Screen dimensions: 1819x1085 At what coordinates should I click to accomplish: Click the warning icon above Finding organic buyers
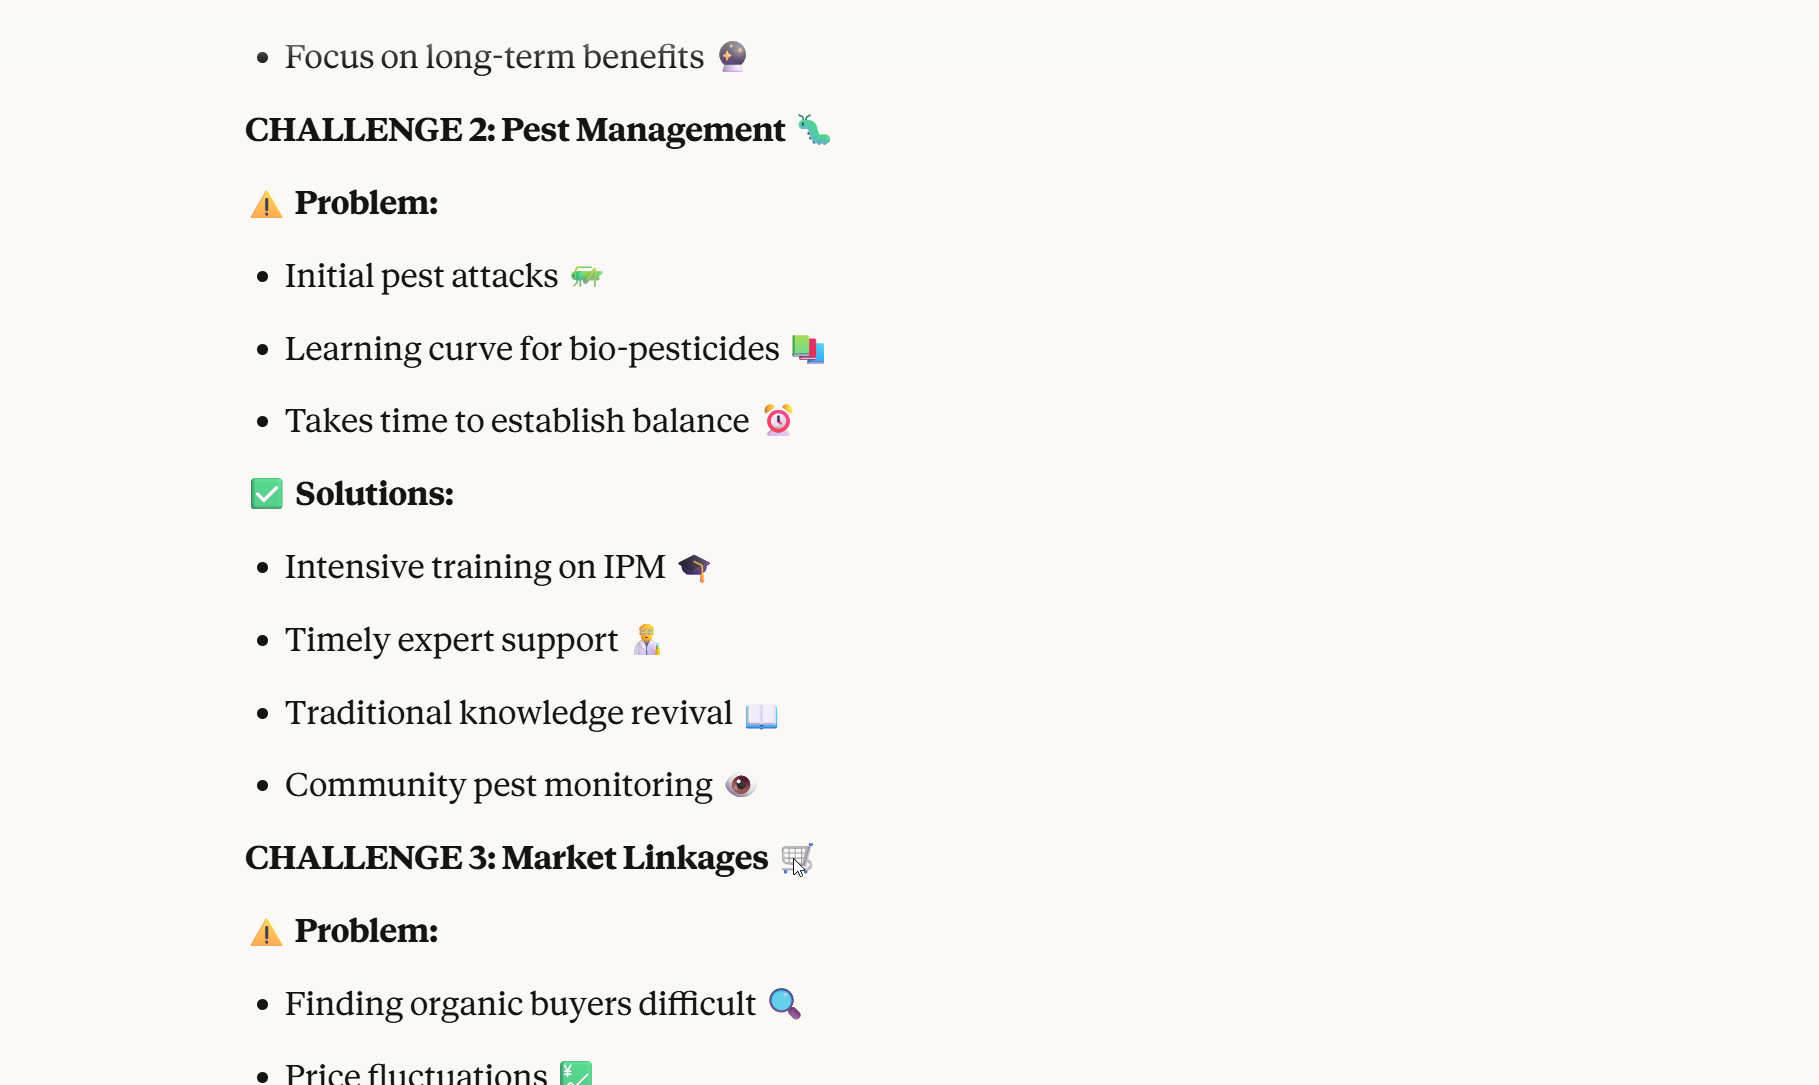[266, 932]
